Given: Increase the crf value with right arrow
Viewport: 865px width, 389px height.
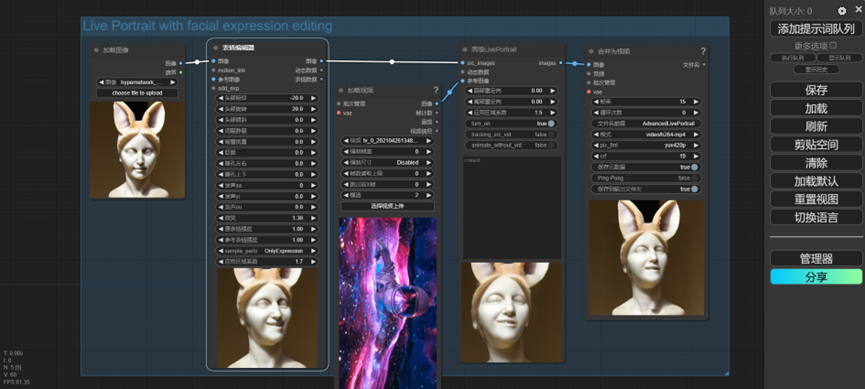Looking at the screenshot, I should tap(695, 156).
